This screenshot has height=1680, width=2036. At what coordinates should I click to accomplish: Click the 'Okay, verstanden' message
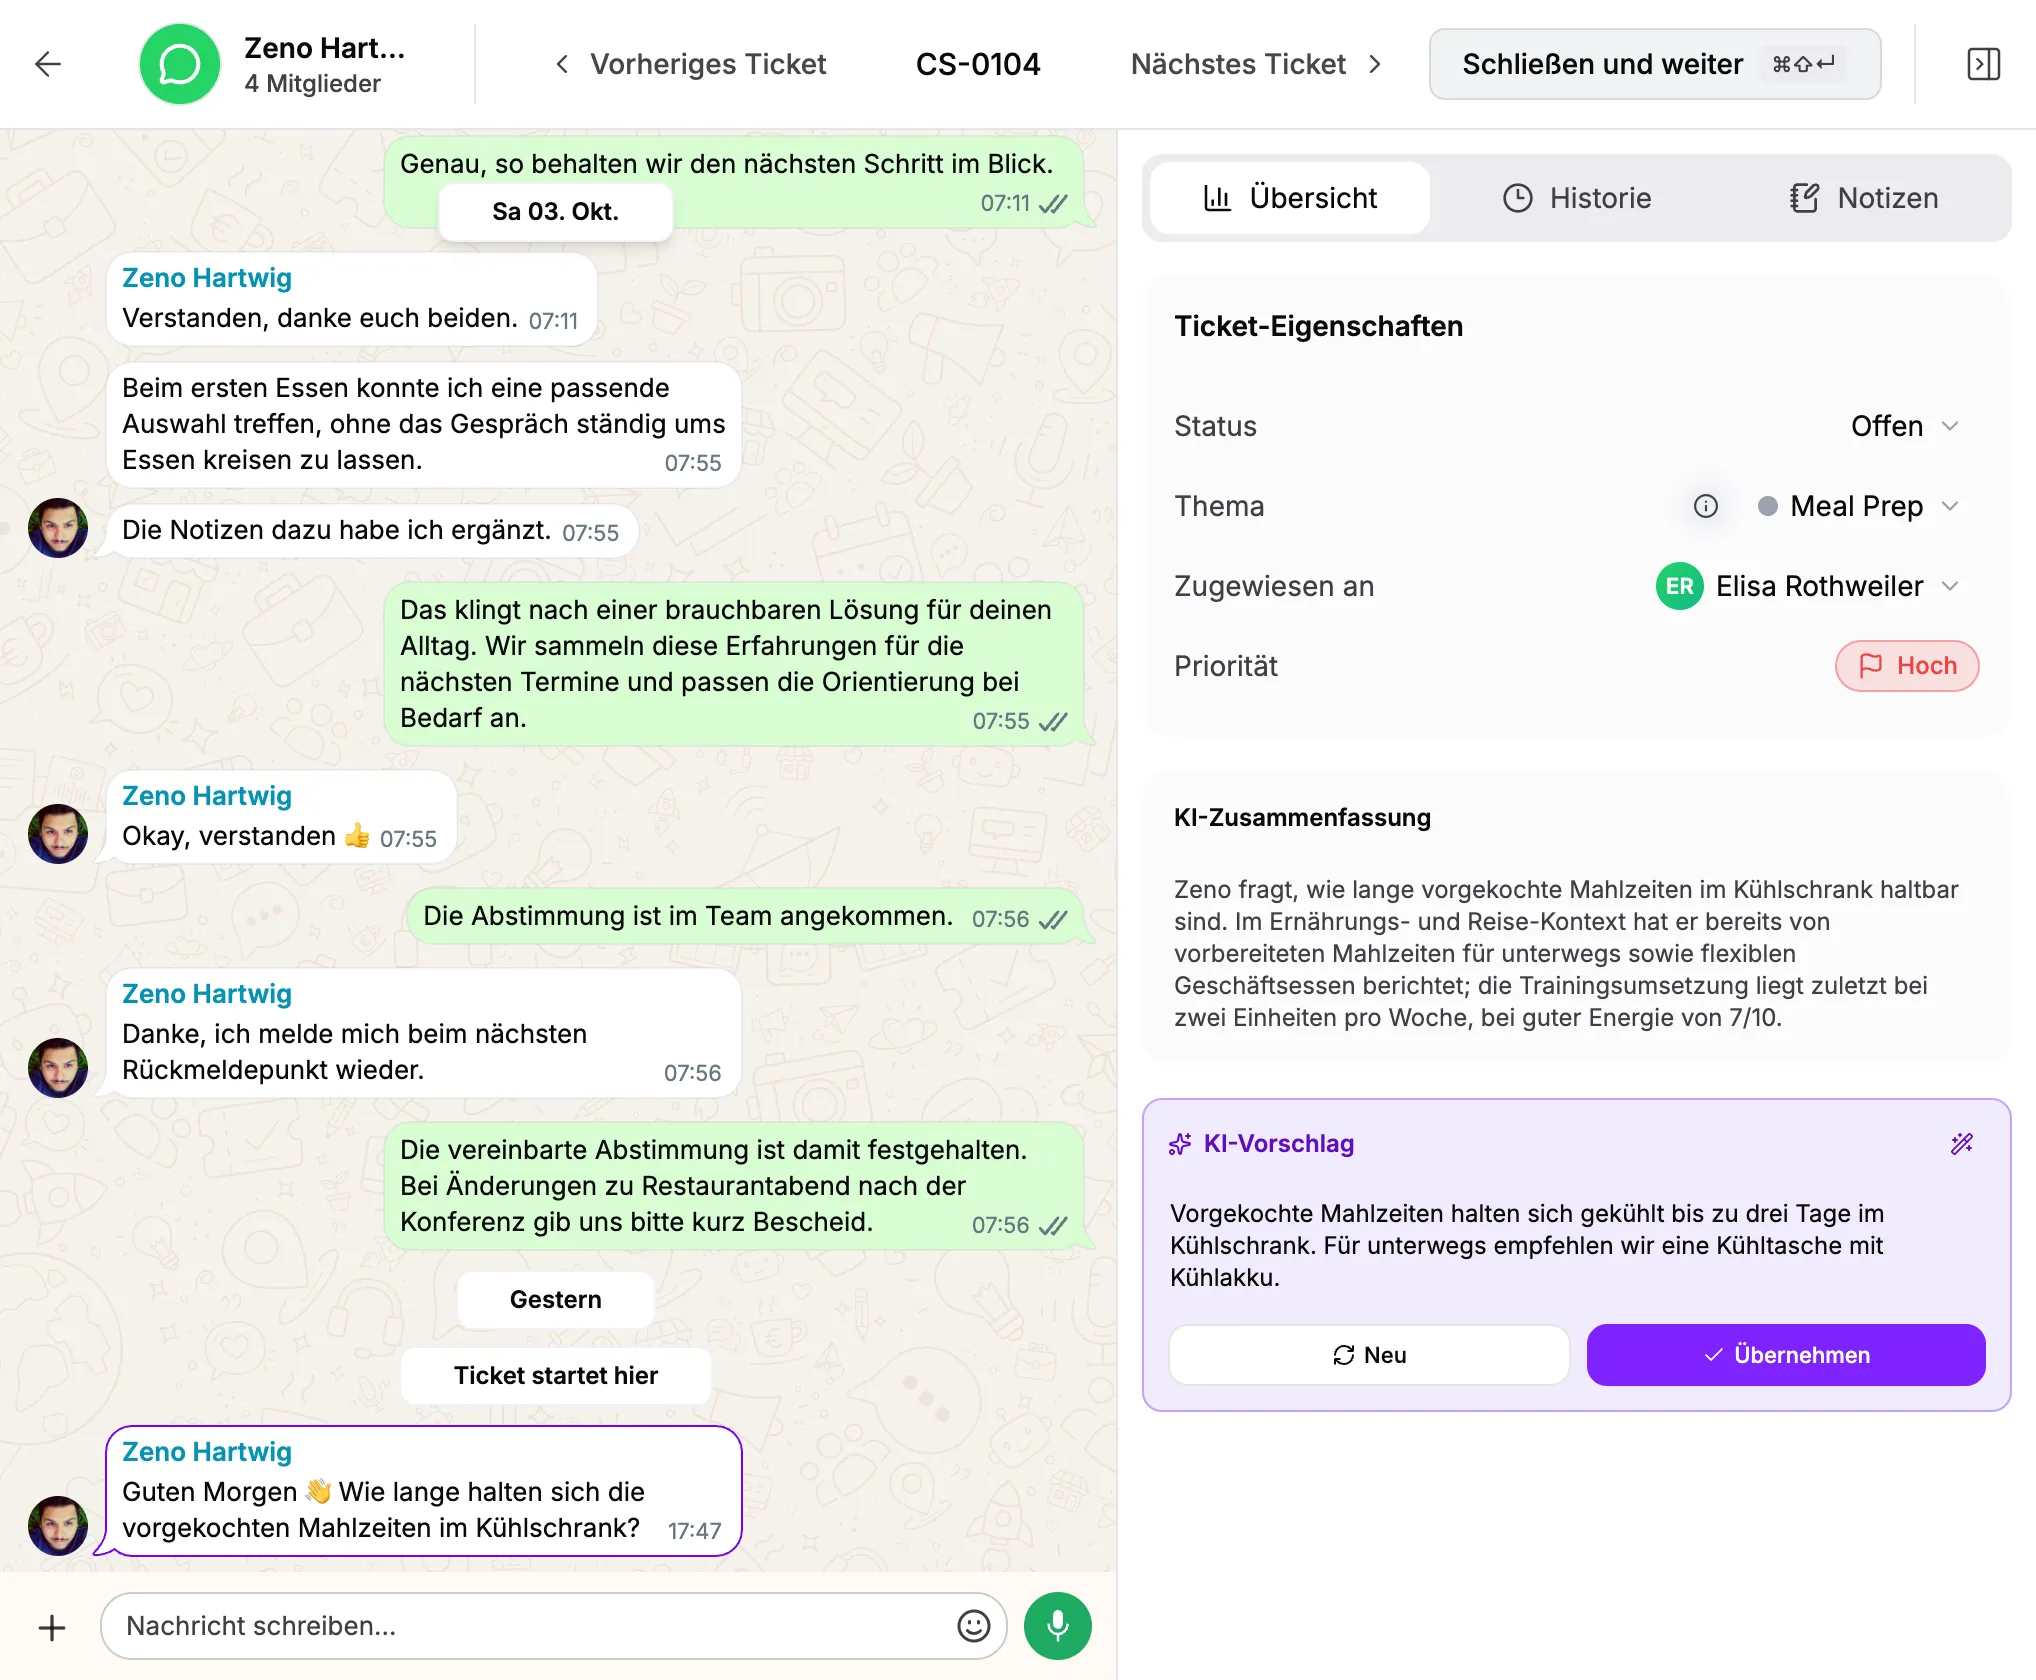click(x=281, y=816)
